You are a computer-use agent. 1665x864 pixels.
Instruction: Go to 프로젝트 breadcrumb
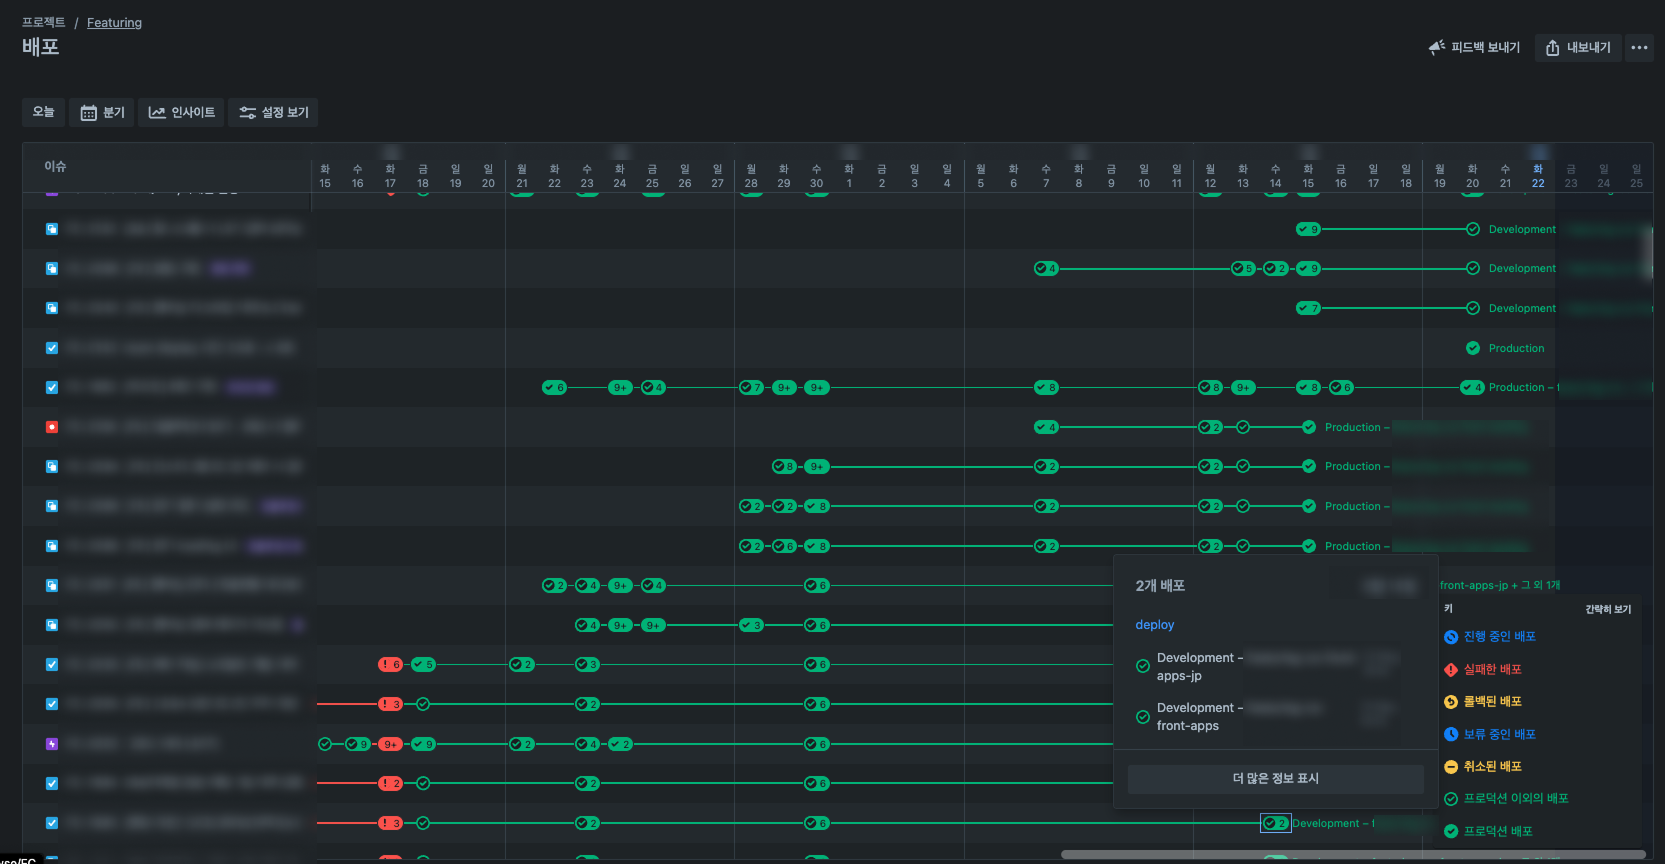pos(44,22)
